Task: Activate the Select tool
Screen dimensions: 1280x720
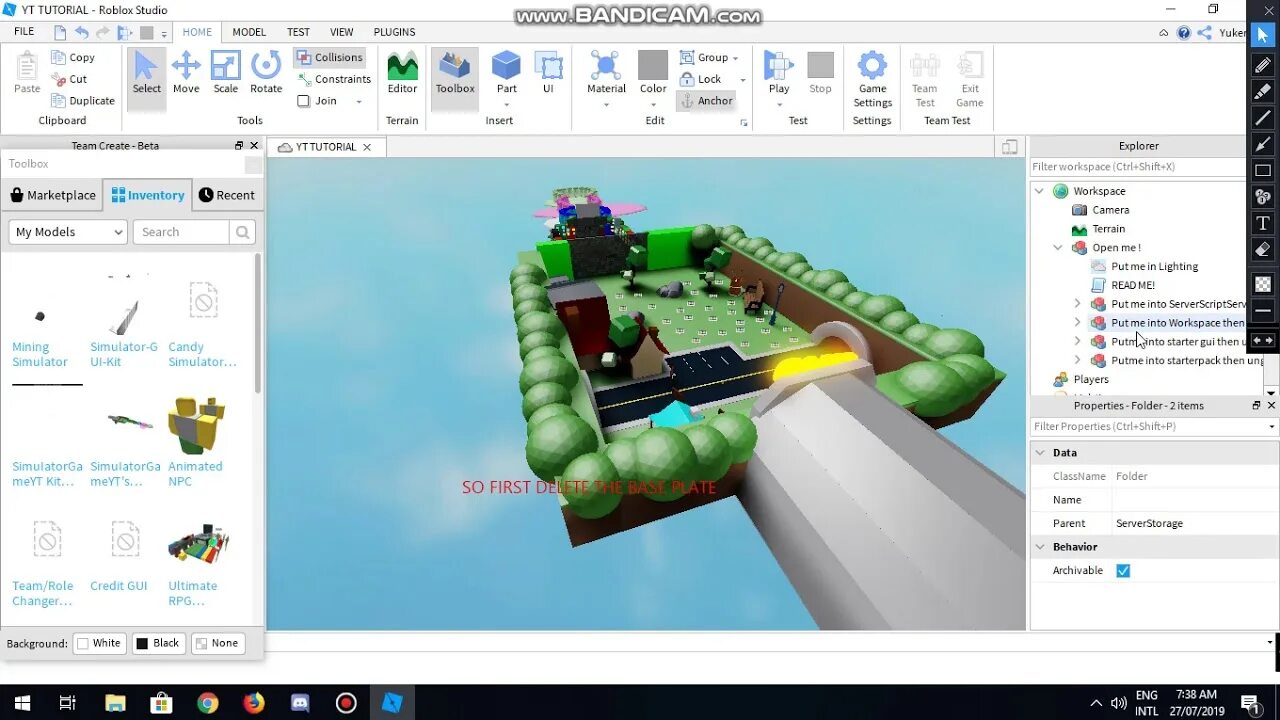Action: pyautogui.click(x=146, y=73)
